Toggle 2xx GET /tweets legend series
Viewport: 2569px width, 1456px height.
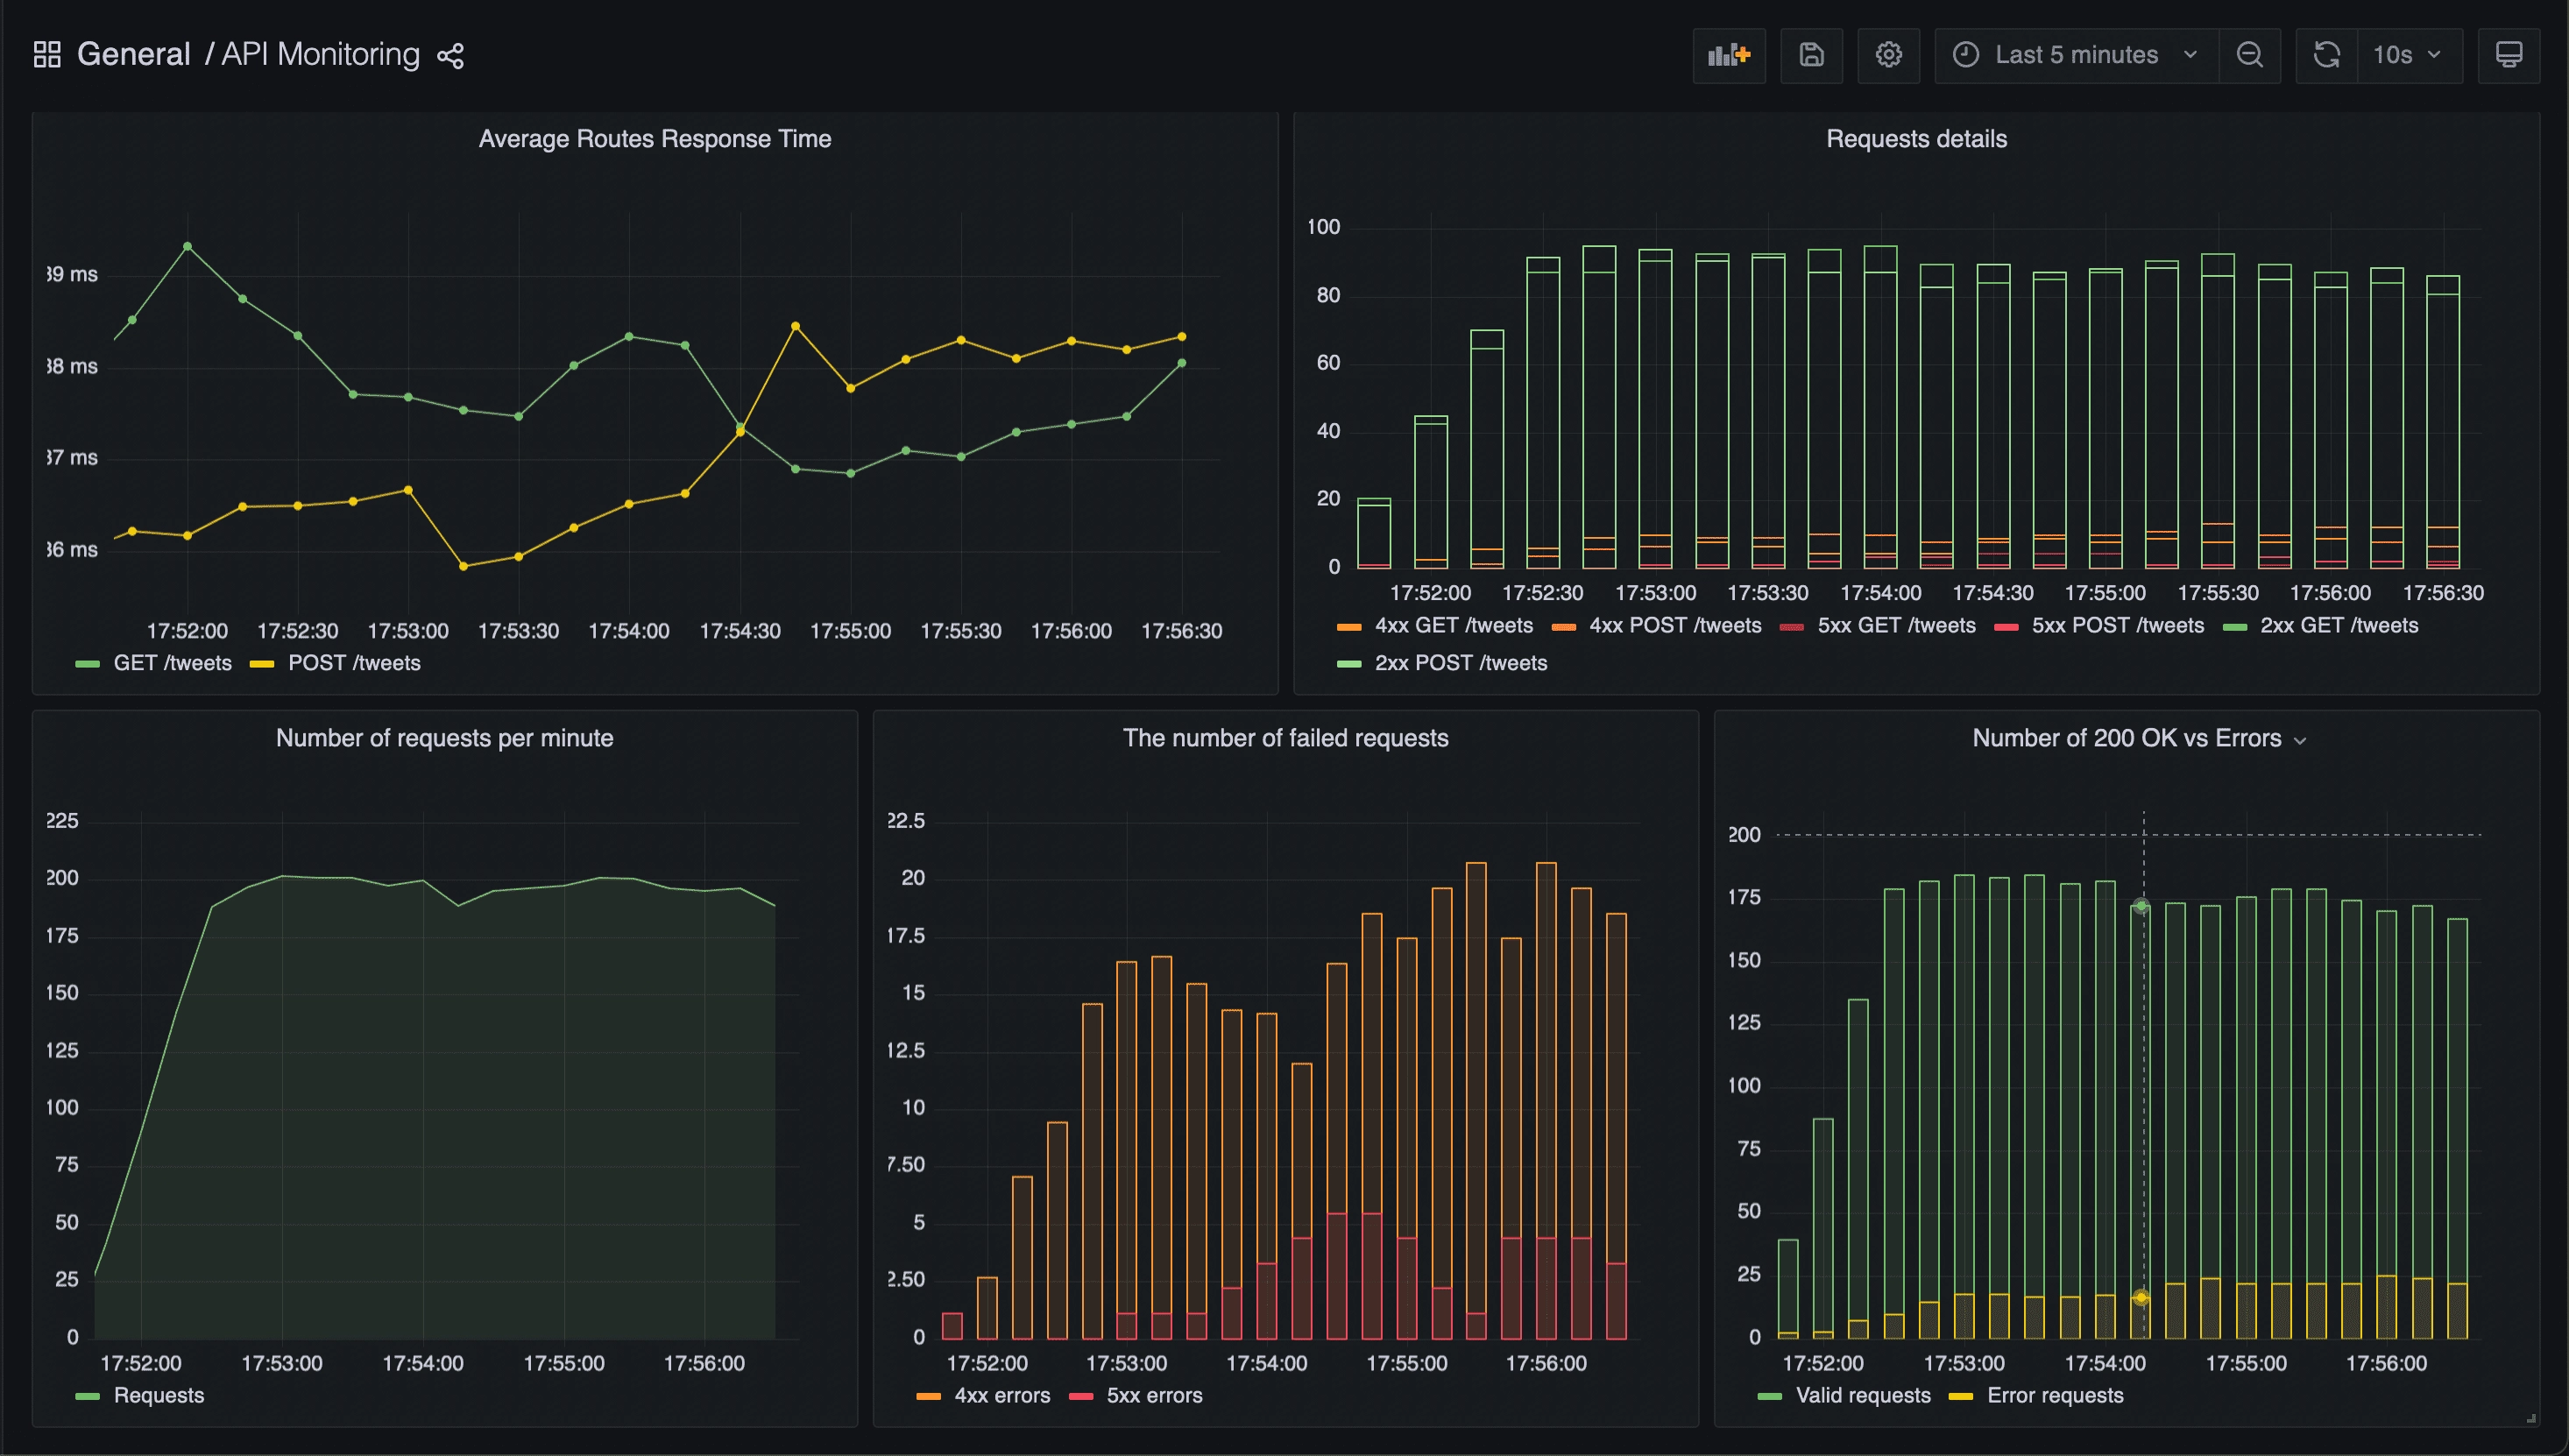pos(2339,625)
